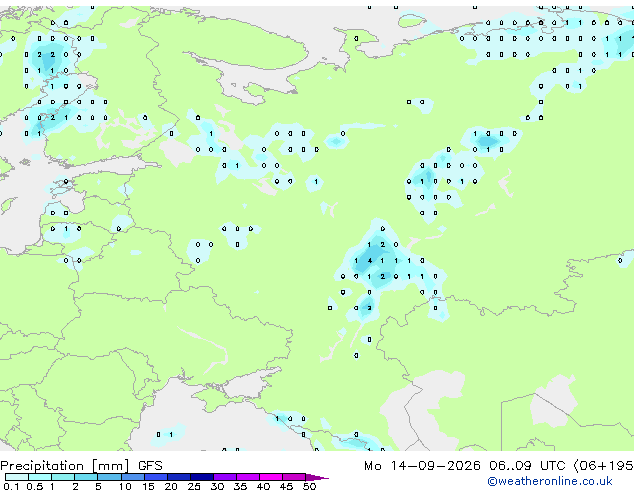This screenshot has height=490, width=634.
Task: Pick the 2–5 mm legend color box
Action: click(x=86, y=477)
